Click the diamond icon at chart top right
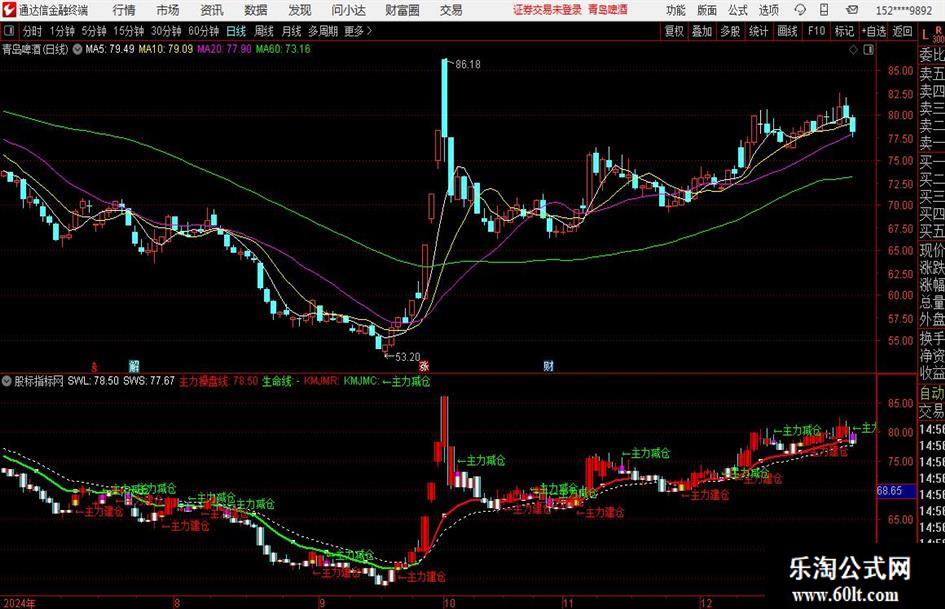945x609 pixels. click(853, 50)
